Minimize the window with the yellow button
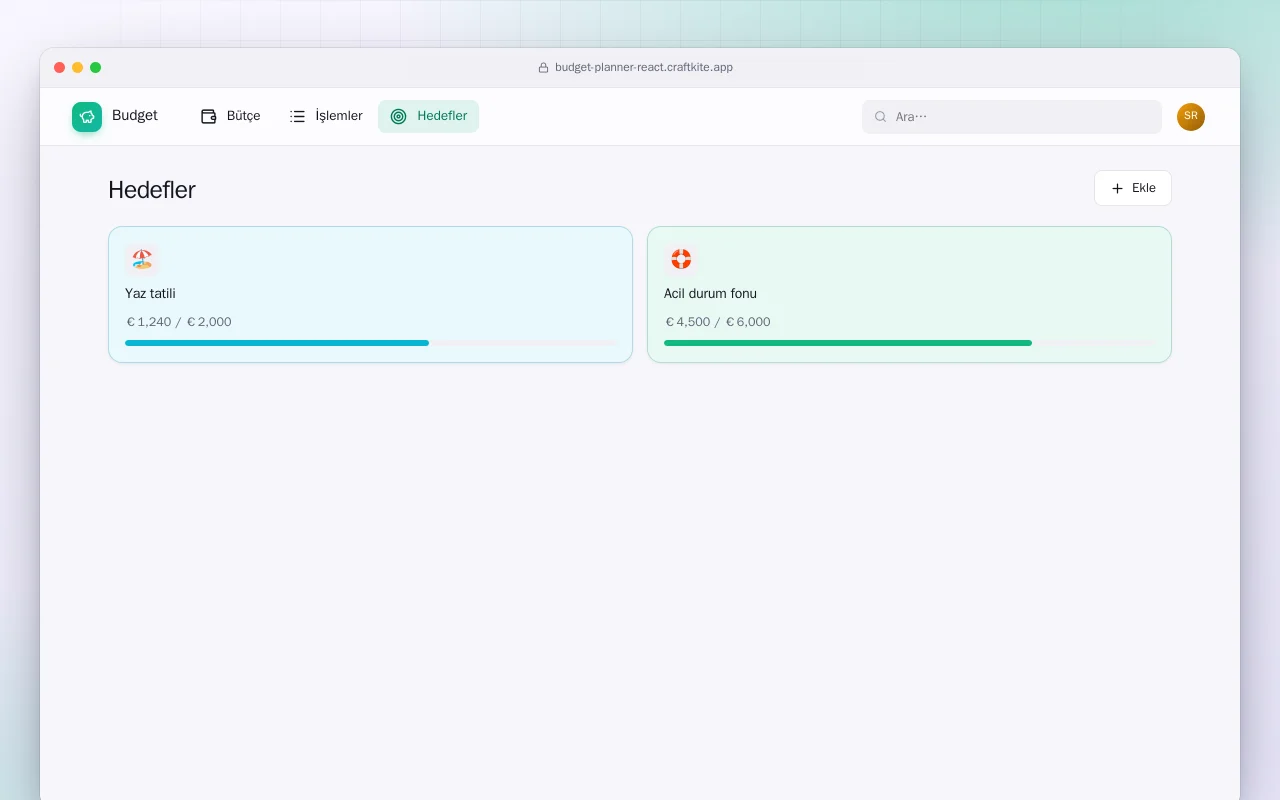The height and width of the screenshot is (800, 1280). click(x=78, y=68)
